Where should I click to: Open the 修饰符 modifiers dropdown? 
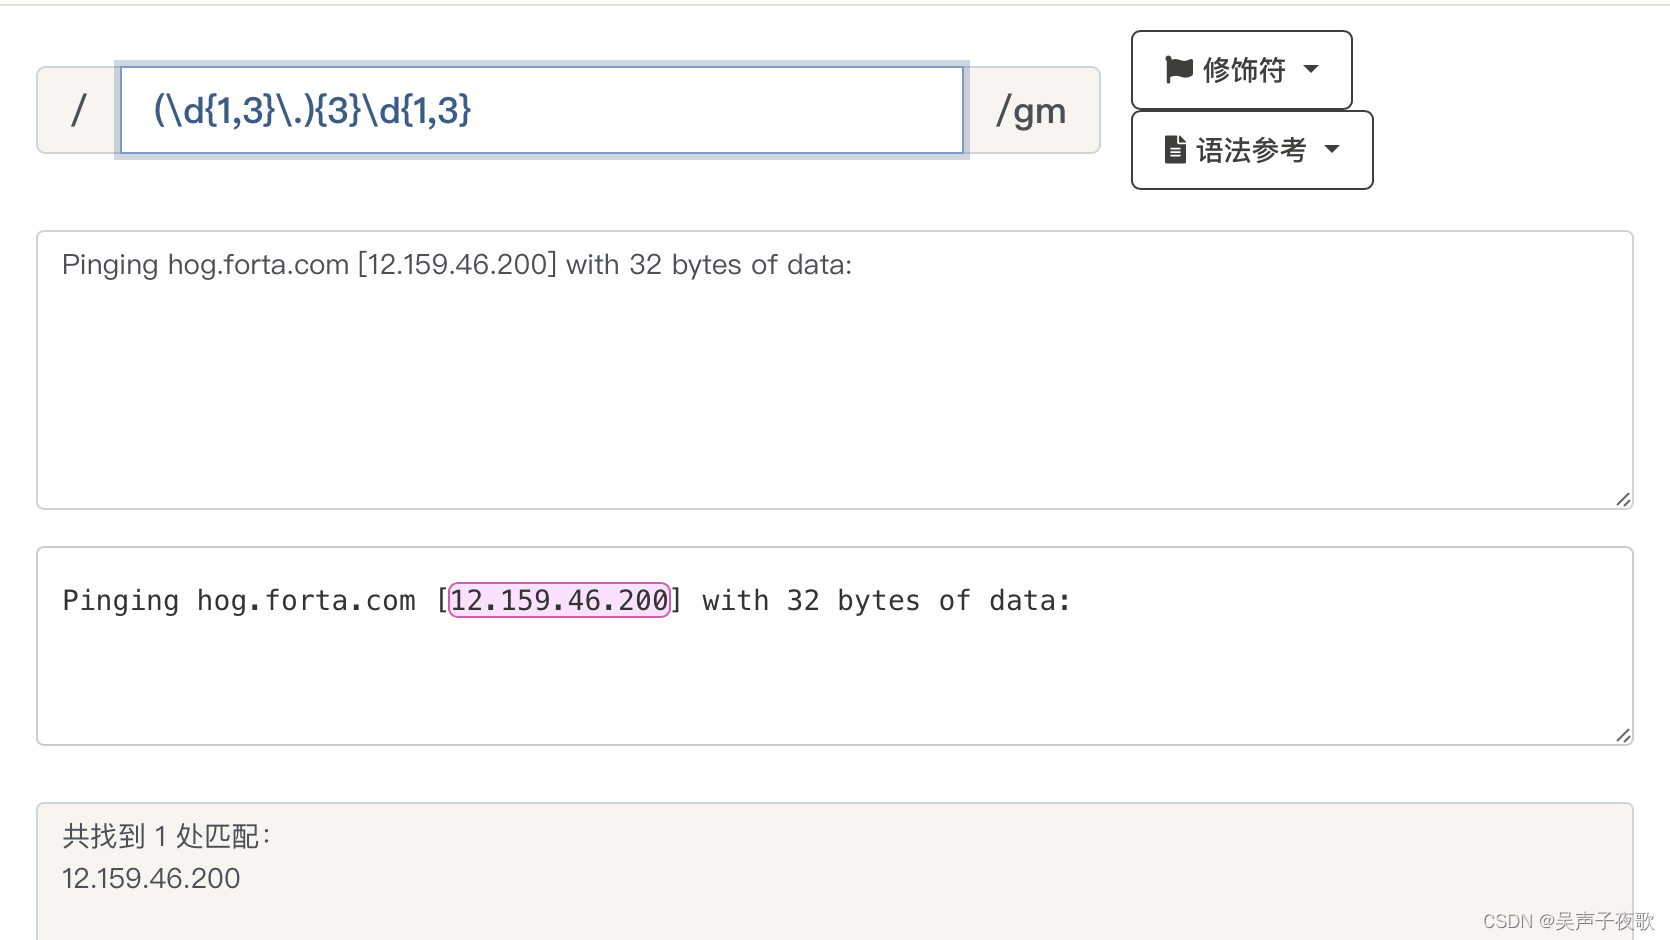click(x=1241, y=70)
